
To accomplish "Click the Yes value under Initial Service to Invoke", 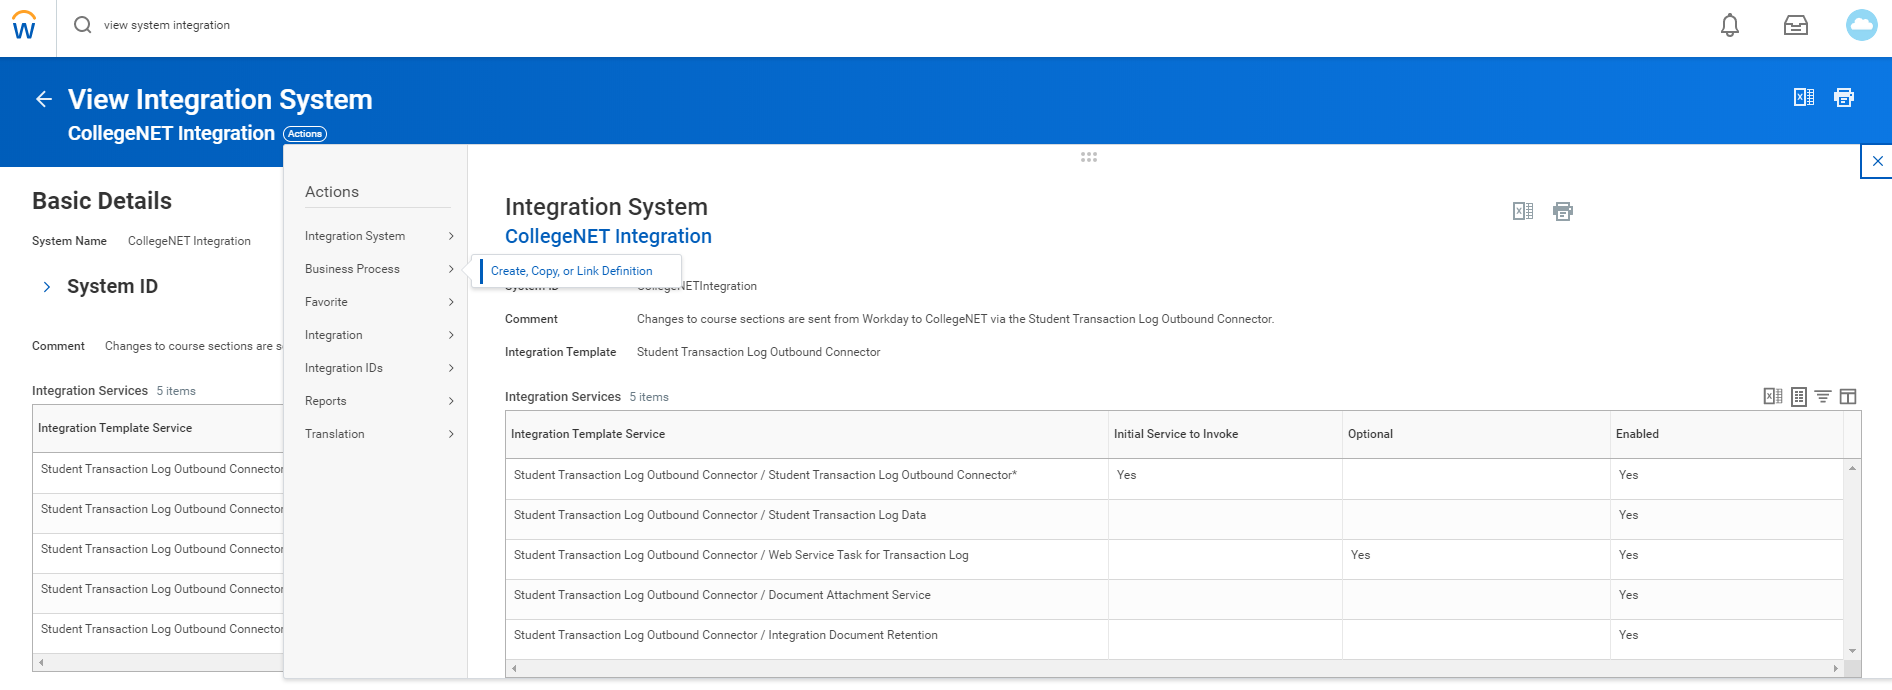I will (1126, 475).
